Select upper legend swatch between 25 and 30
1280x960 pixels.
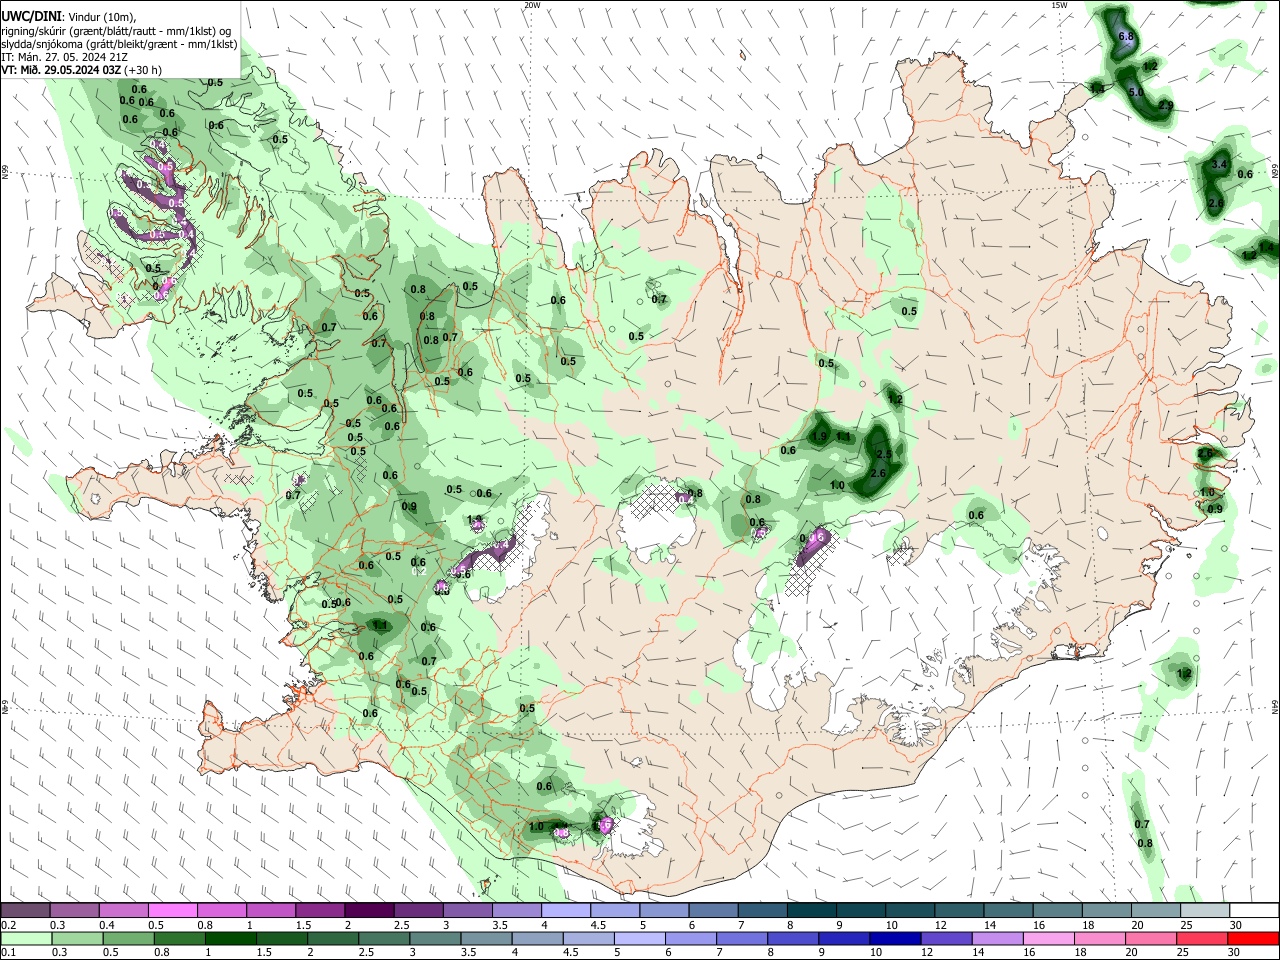tap(1205, 911)
